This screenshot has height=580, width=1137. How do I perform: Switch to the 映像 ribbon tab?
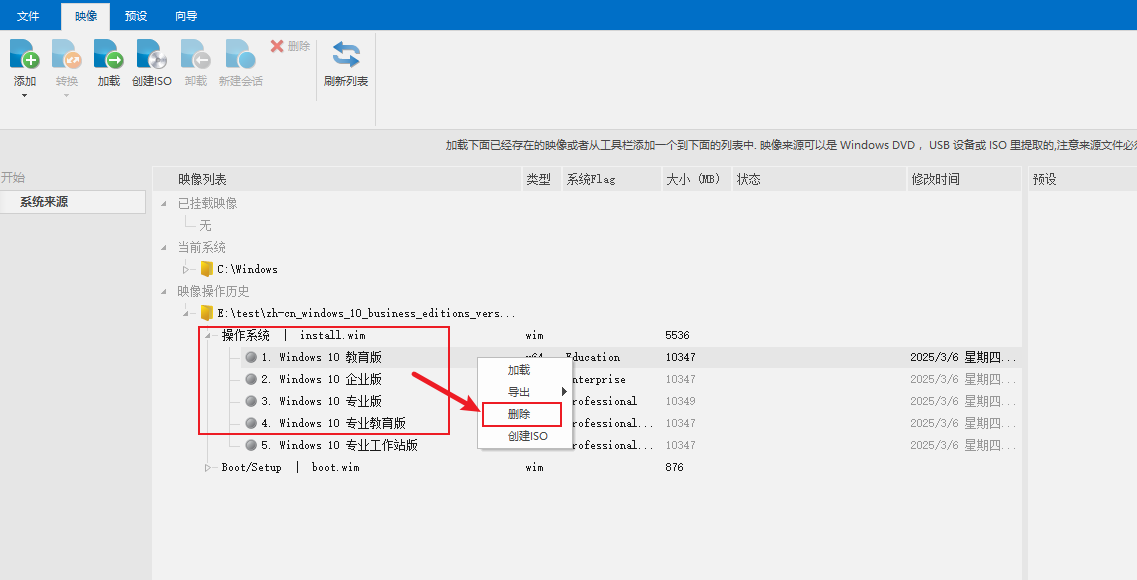click(x=86, y=15)
